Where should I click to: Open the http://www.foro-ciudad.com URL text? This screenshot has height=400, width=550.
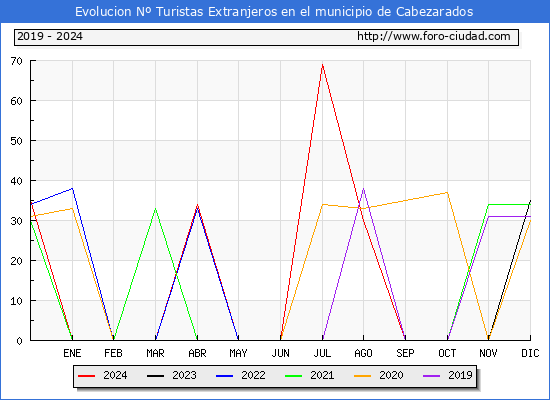click(434, 36)
